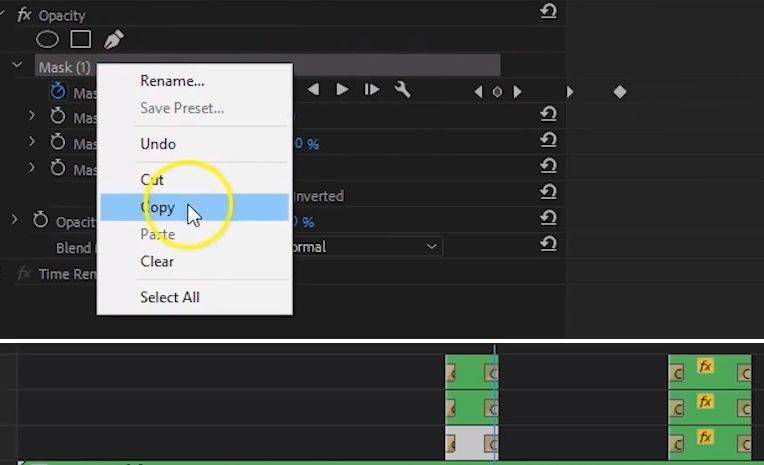Expand the Opacity property chevron
This screenshot has height=465, width=764.
[x=14, y=220]
